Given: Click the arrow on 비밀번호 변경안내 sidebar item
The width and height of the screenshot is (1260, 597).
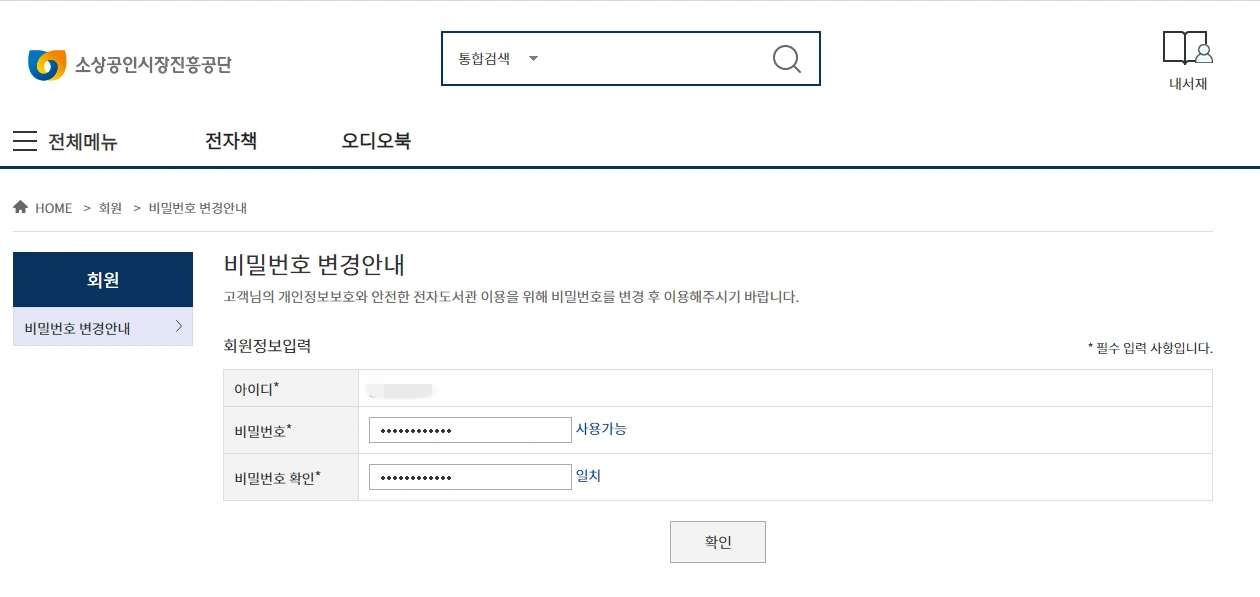Looking at the screenshot, I should coord(179,327).
